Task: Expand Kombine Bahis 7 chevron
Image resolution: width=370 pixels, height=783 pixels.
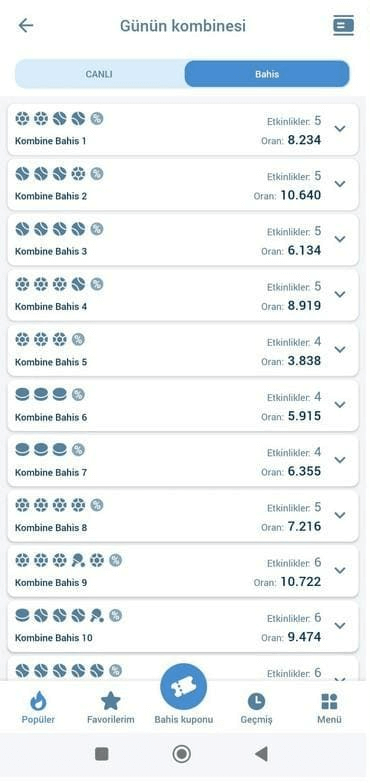Action: tap(340, 460)
